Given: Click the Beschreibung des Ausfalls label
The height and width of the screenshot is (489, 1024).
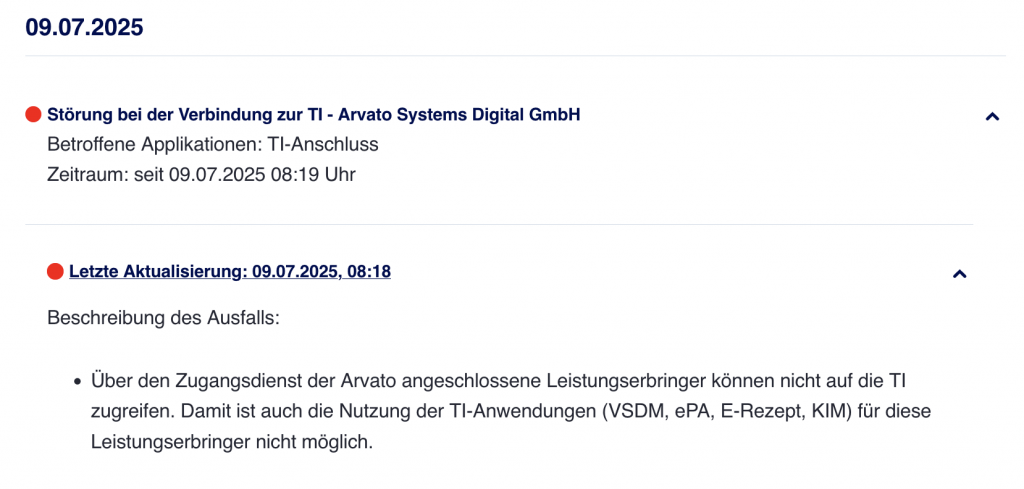Looking at the screenshot, I should (162, 319).
